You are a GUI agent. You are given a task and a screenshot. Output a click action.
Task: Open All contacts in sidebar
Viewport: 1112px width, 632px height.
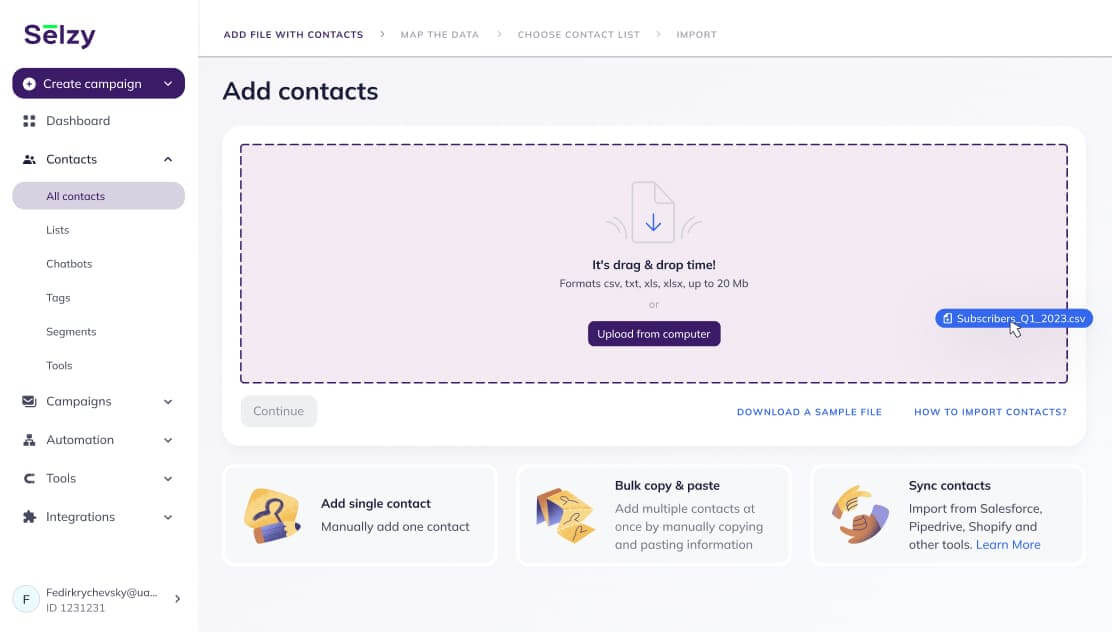(75, 196)
